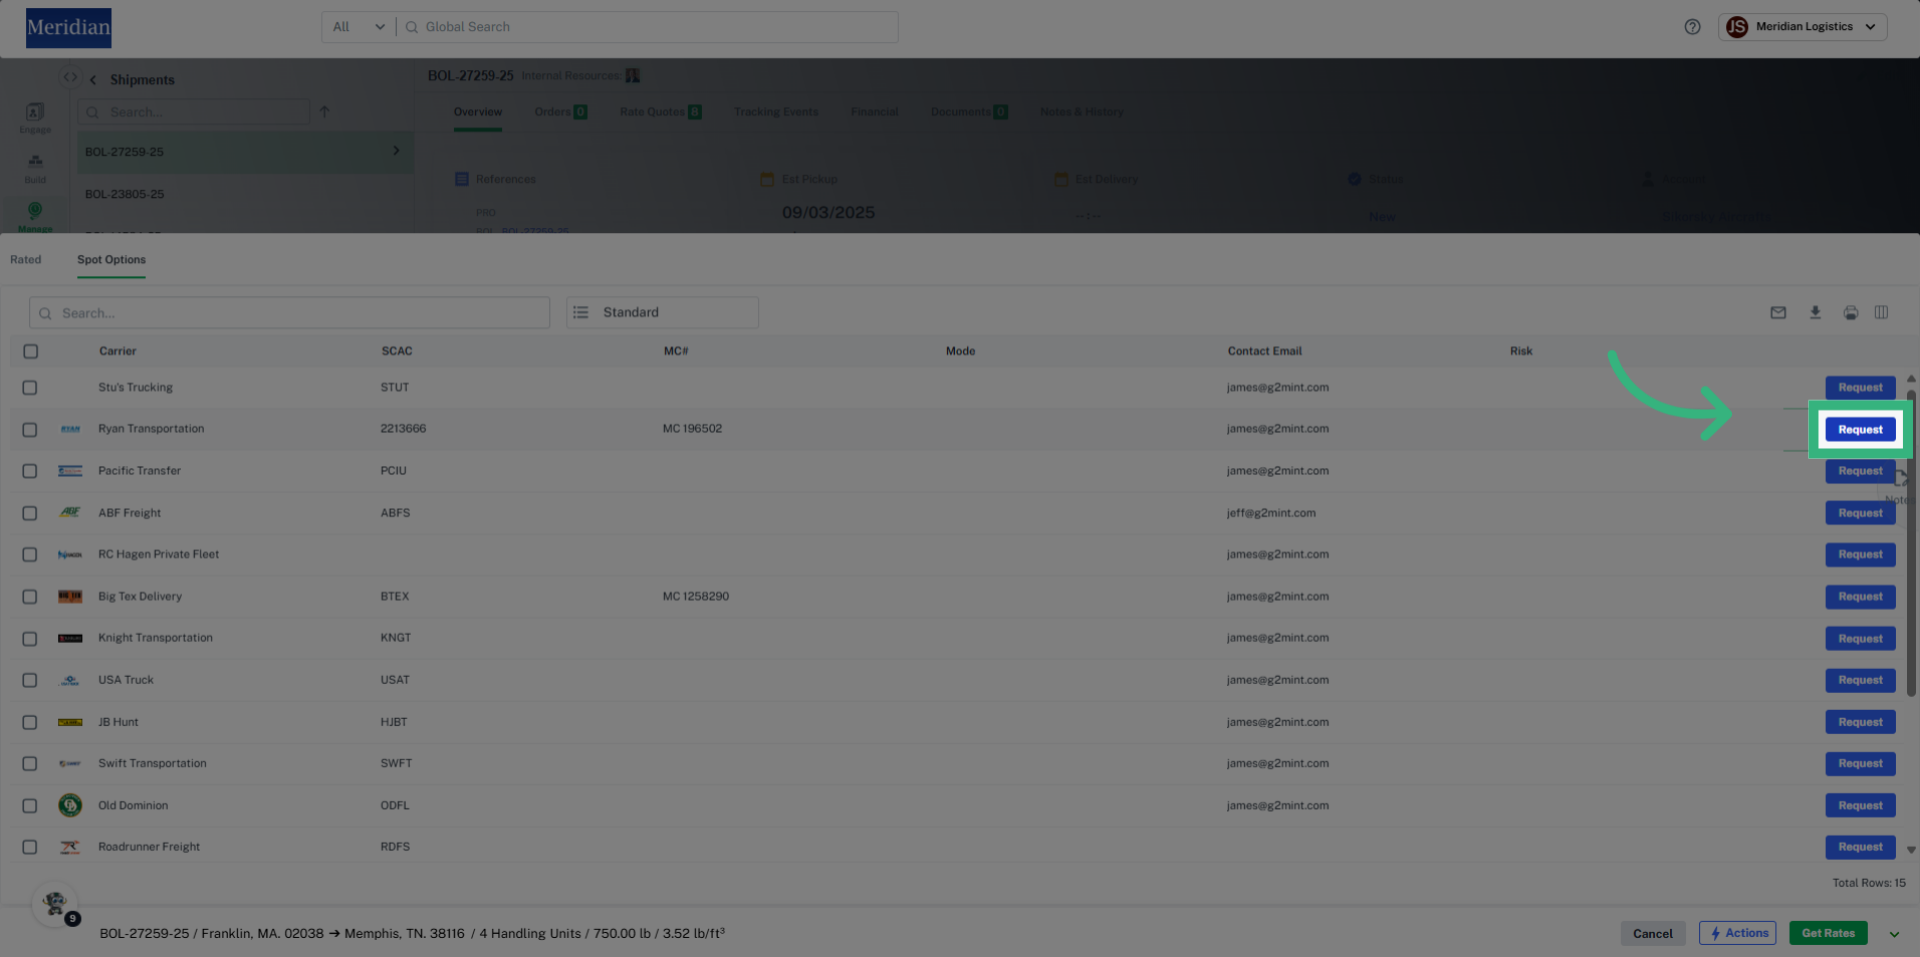Image resolution: width=1920 pixels, height=957 pixels.
Task: Check the ABF Freight row checkbox
Action: coord(30,513)
